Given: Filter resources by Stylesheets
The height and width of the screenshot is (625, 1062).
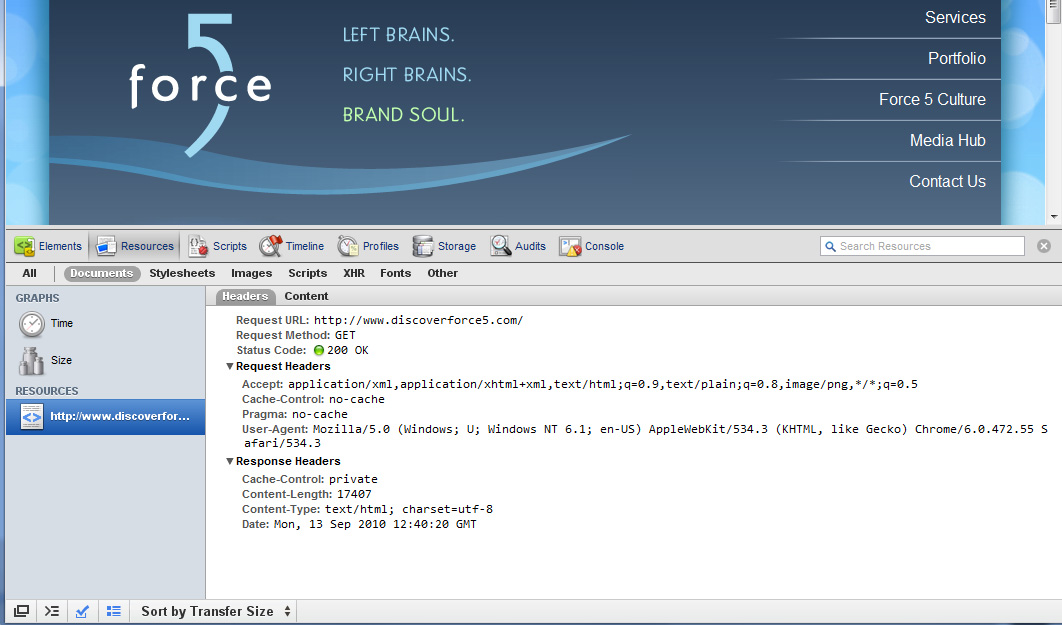Looking at the screenshot, I should 182,274.
